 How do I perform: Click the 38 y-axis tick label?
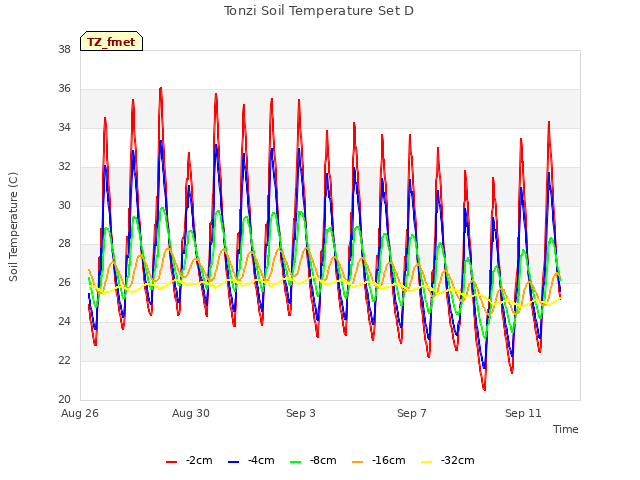click(x=64, y=50)
